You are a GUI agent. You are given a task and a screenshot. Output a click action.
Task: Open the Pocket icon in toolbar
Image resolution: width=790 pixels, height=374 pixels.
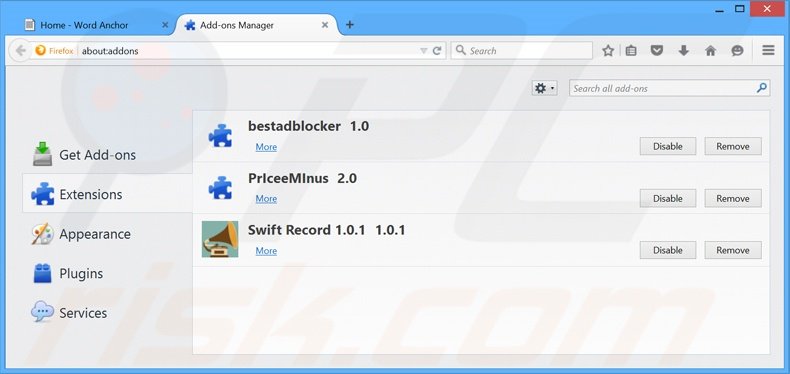click(x=656, y=50)
